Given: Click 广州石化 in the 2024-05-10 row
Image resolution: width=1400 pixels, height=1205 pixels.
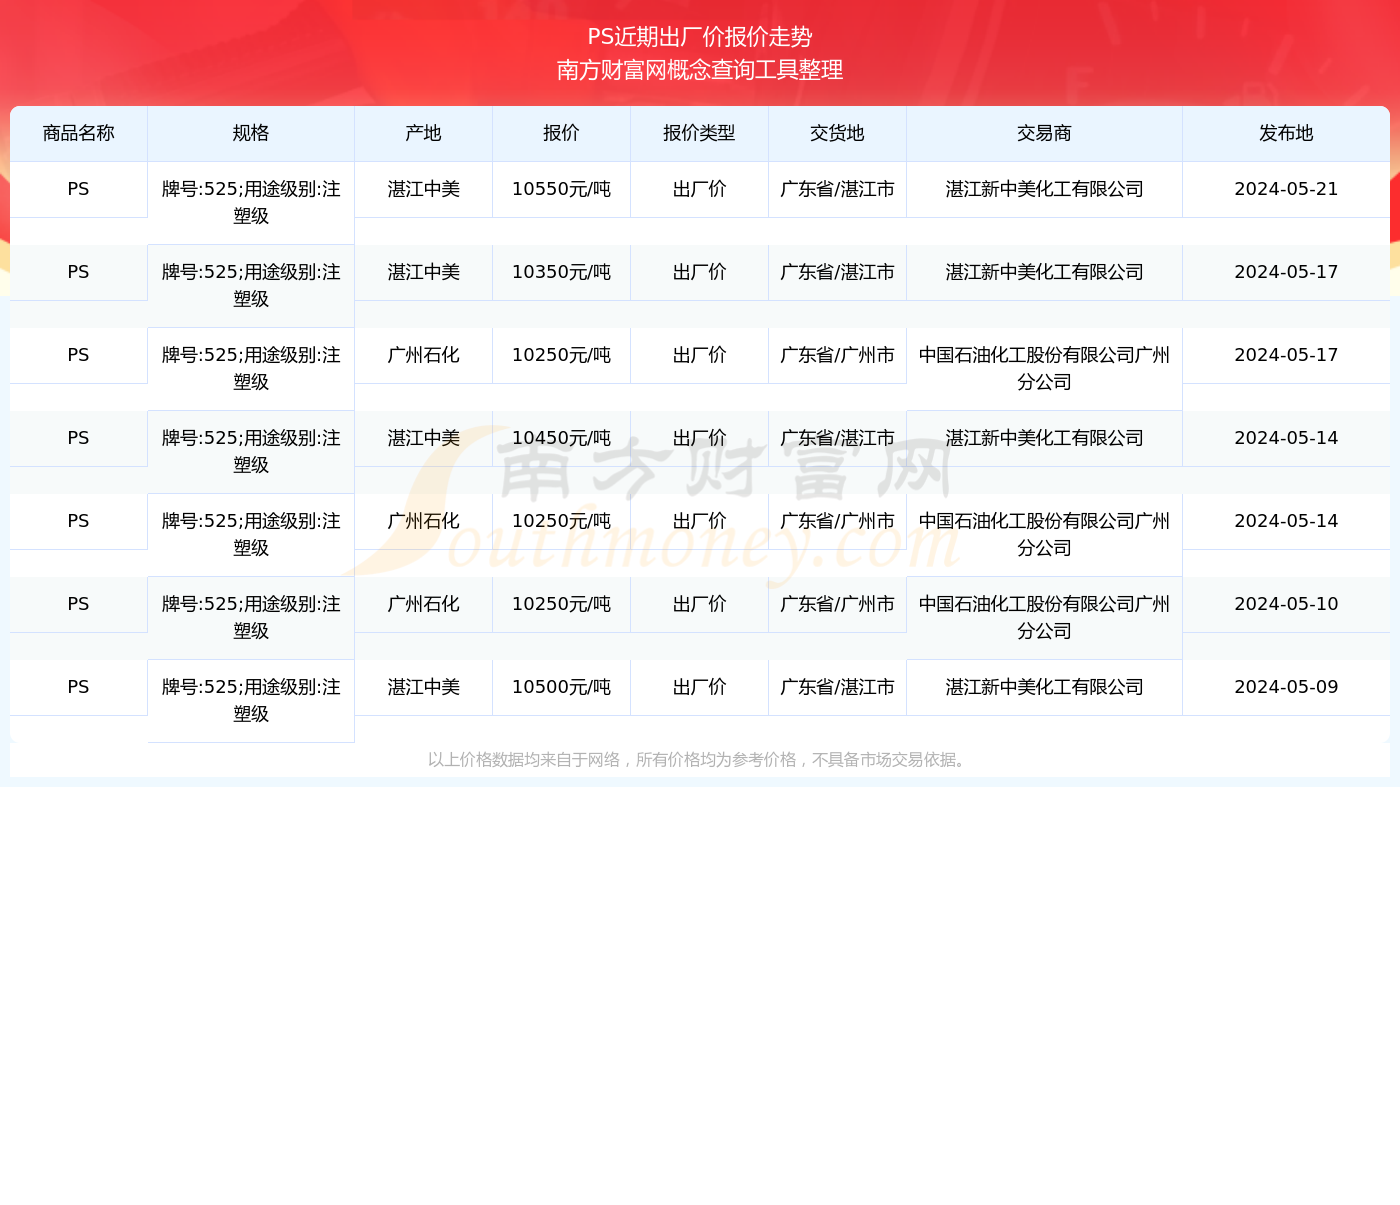Looking at the screenshot, I should [423, 604].
